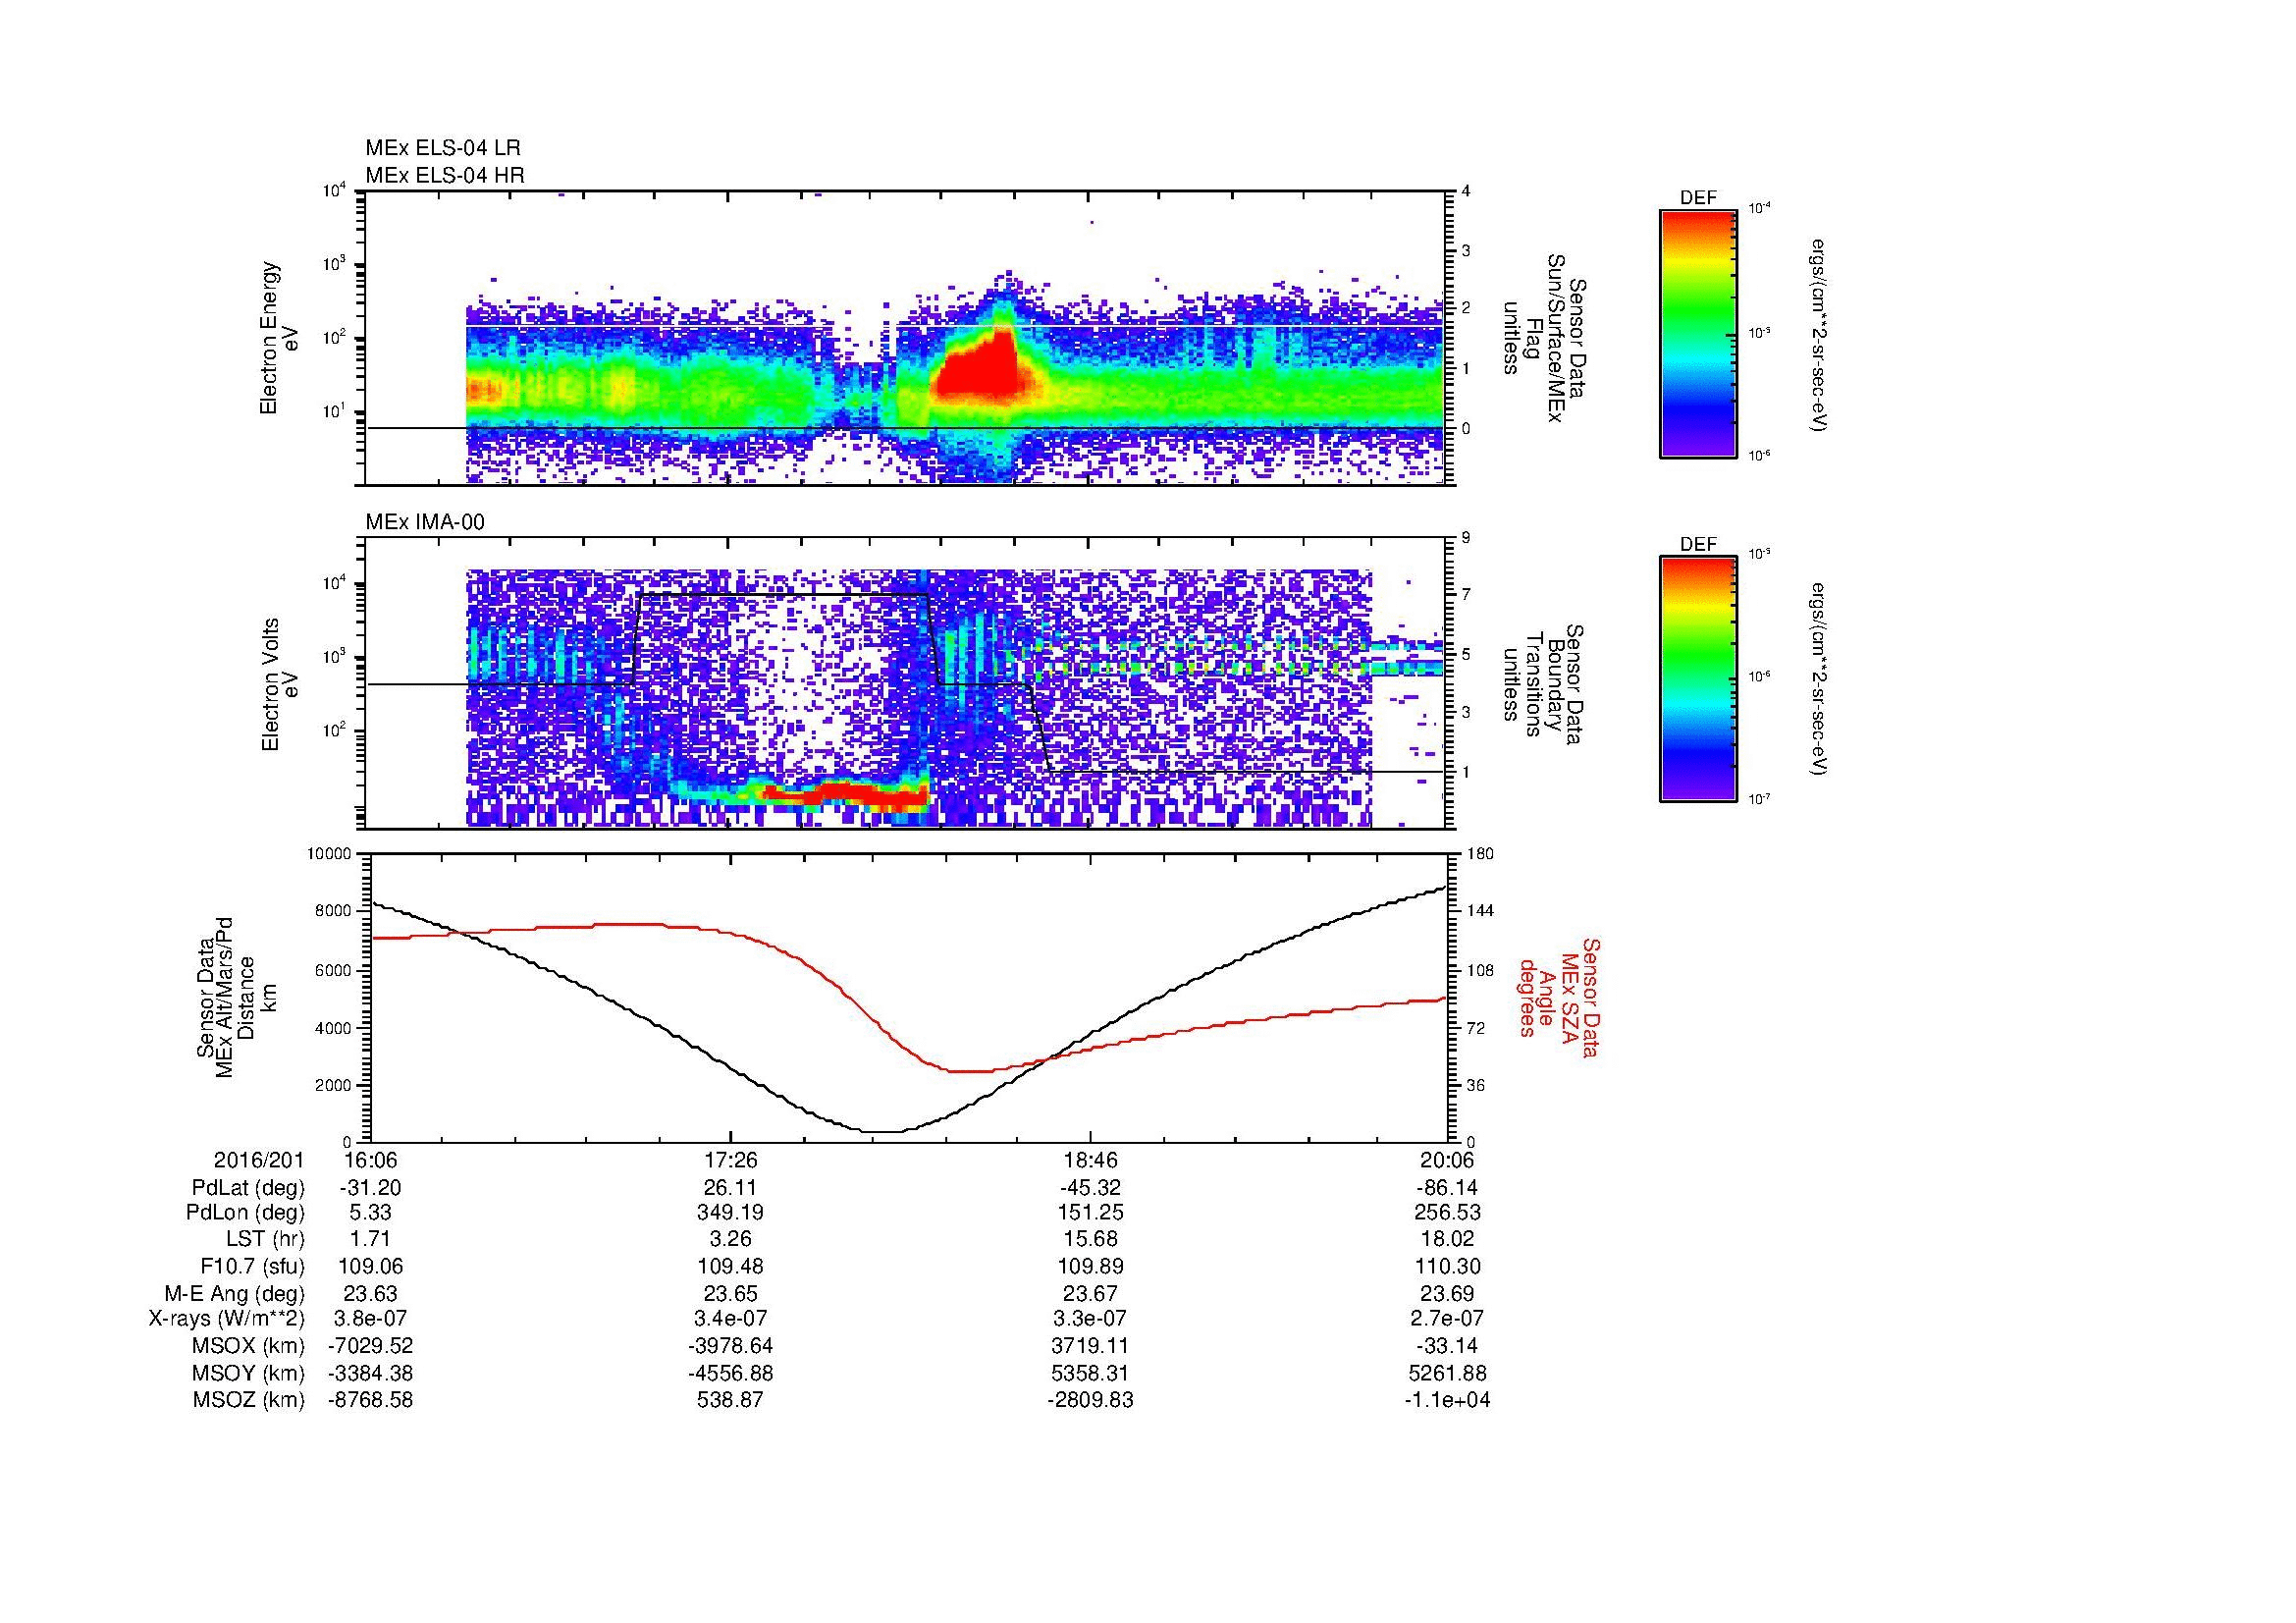Click the 20:06 time tick label

1448,1161
